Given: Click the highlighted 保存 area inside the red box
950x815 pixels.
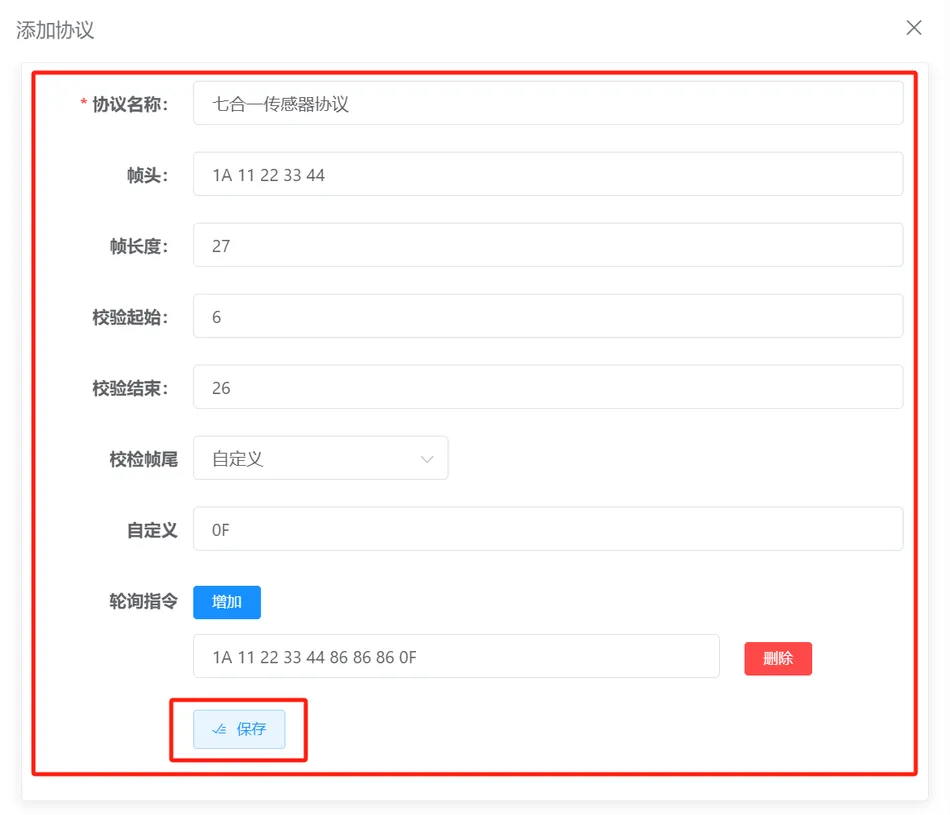Looking at the screenshot, I should pyautogui.click(x=239, y=729).
